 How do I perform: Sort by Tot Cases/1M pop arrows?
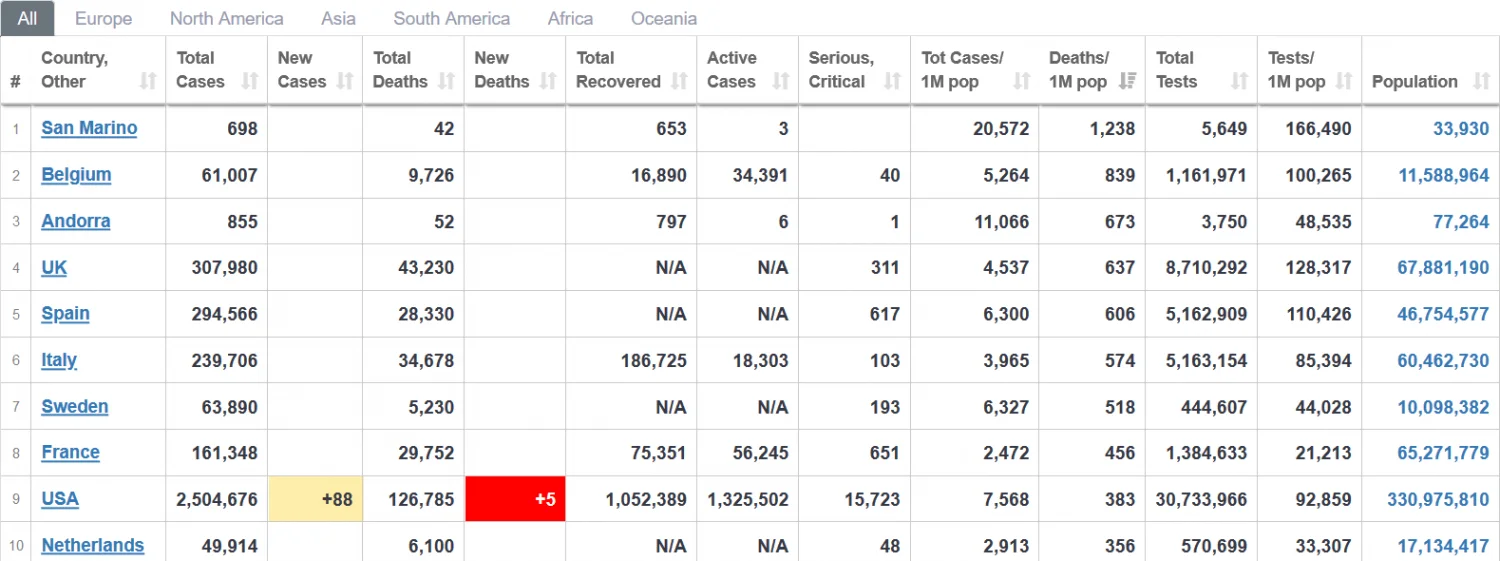(x=1021, y=82)
